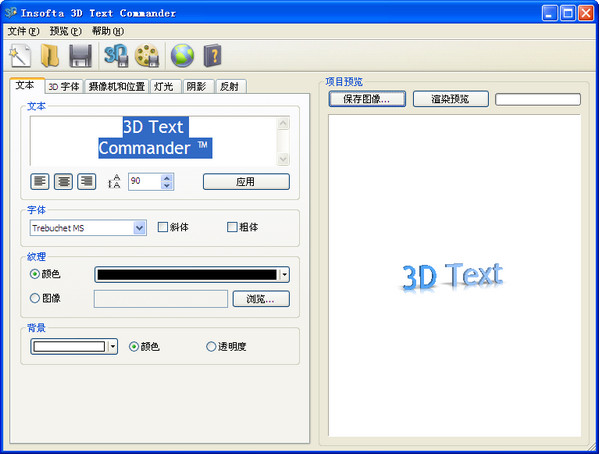Center-align the text
Screen dimensions: 599x454
[x=63, y=181]
